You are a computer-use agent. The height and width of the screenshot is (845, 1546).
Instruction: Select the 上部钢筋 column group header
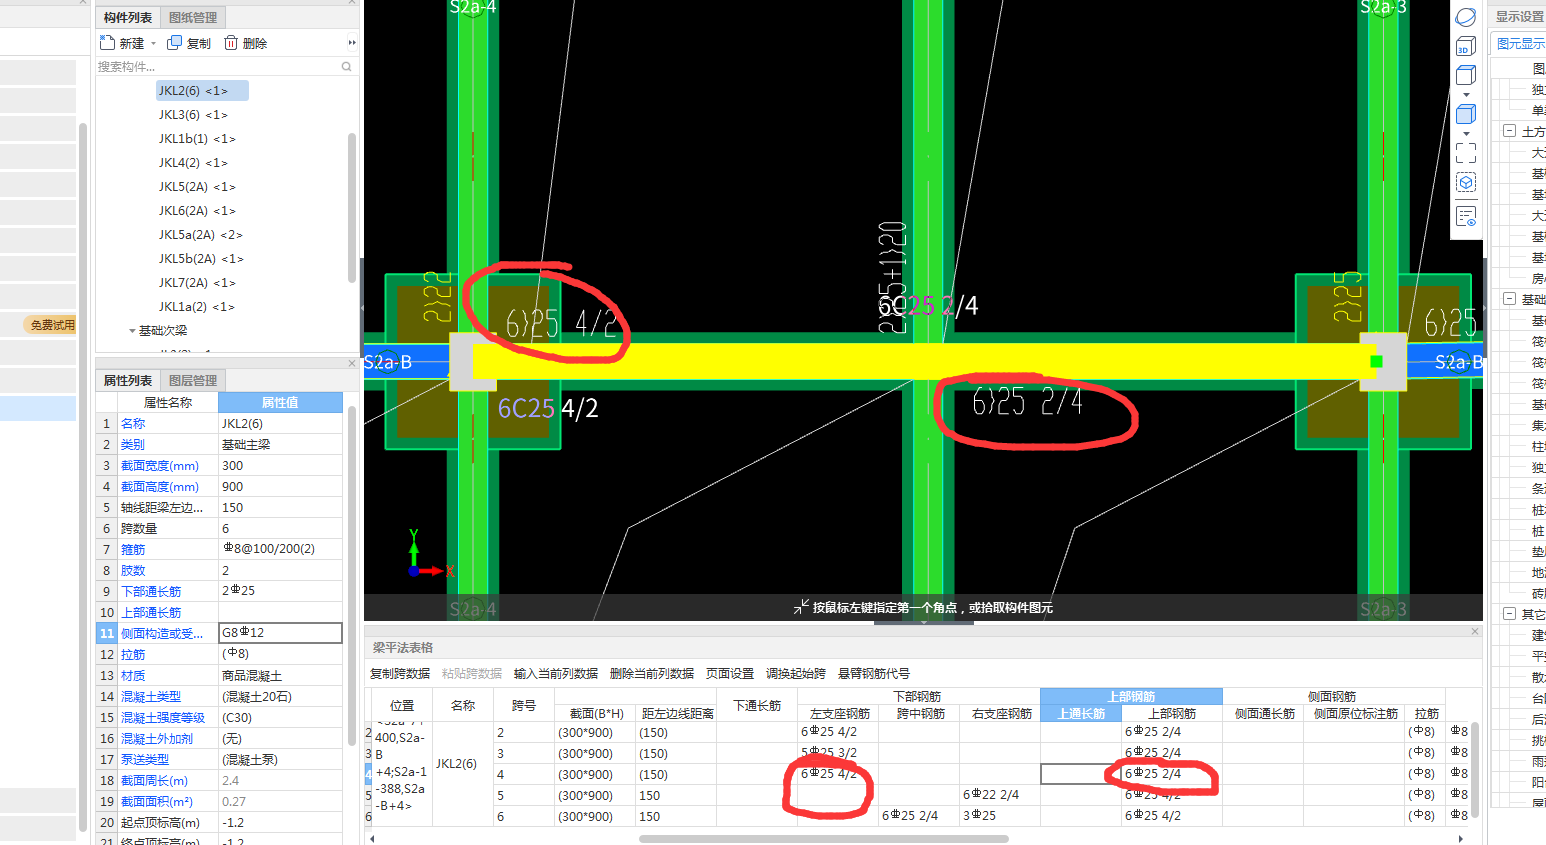(1131, 696)
